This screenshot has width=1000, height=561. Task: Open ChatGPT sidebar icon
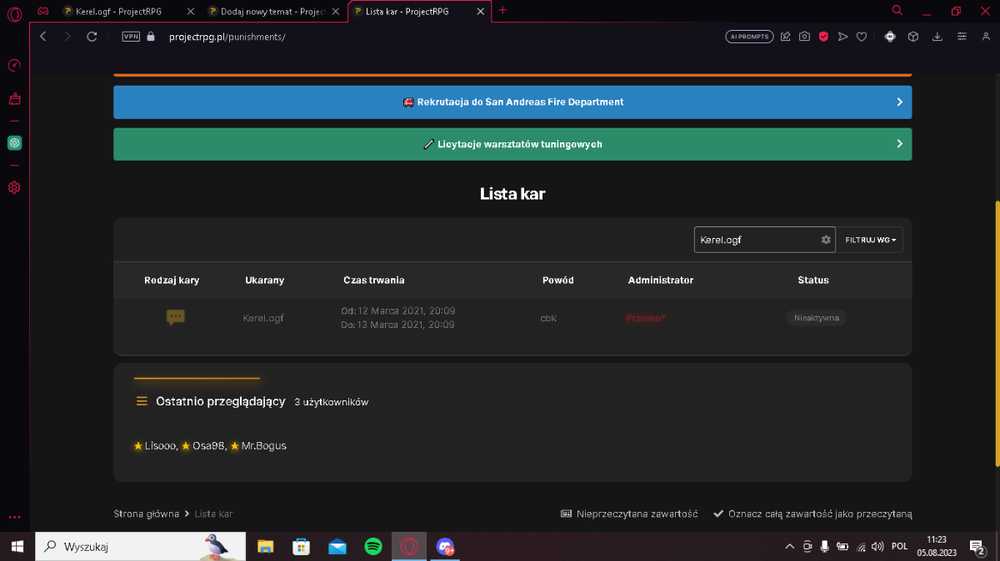pos(14,143)
